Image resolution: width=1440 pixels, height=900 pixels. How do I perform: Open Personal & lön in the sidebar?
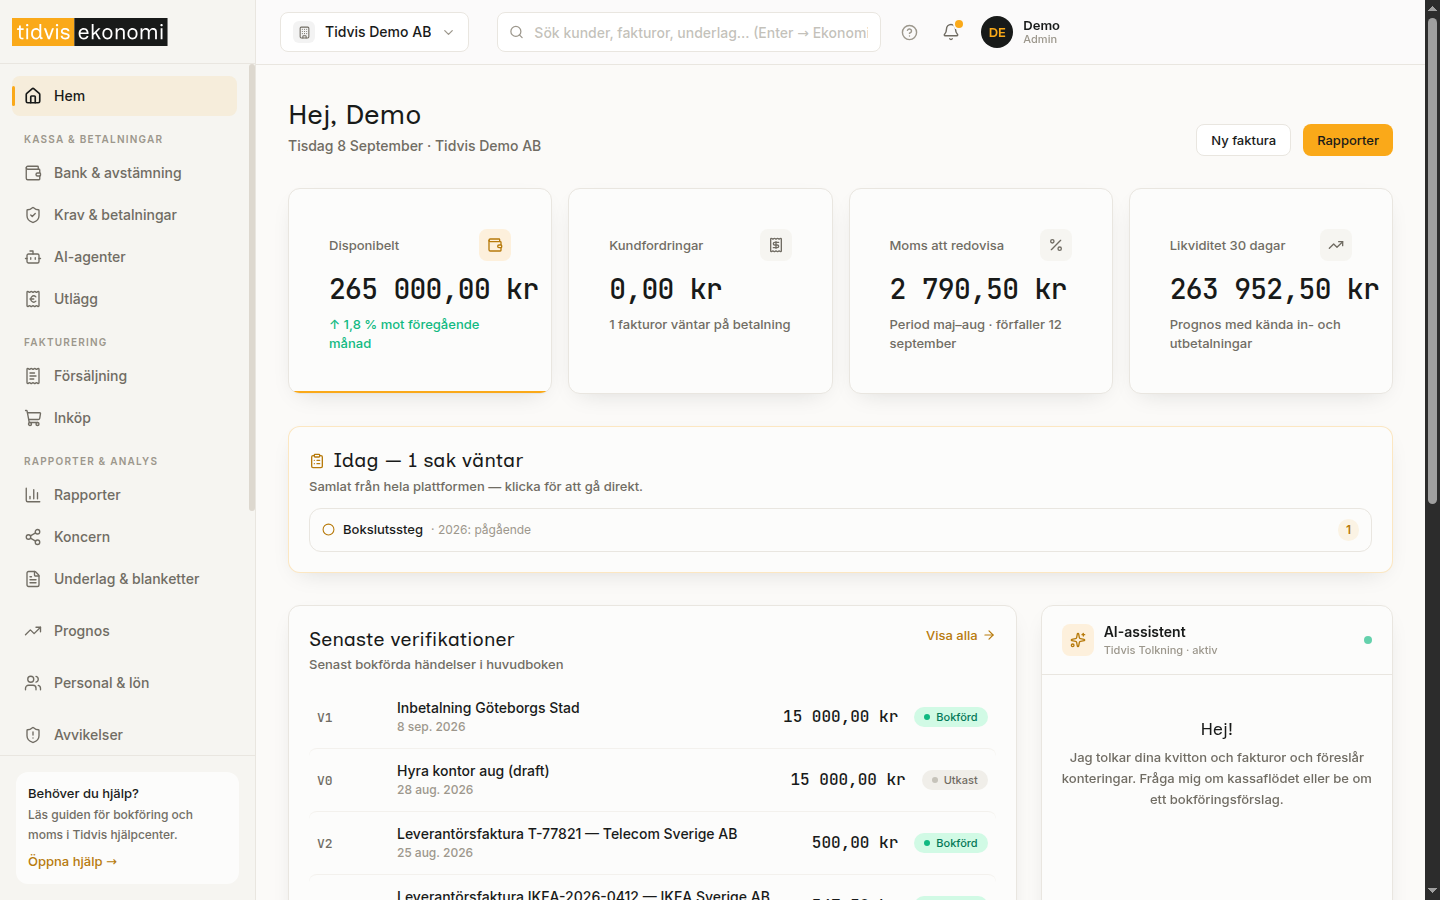pos(124,683)
